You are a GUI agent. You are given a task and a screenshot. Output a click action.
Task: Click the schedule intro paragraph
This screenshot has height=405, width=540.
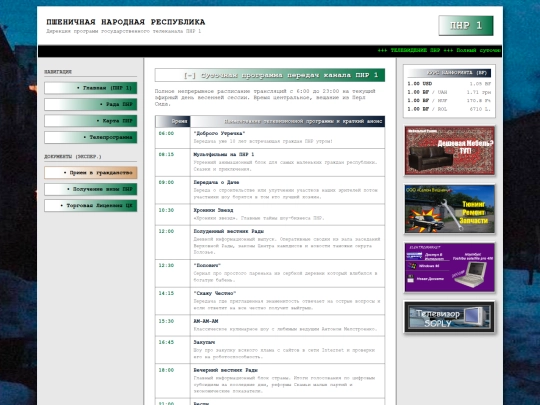pyautogui.click(x=265, y=97)
